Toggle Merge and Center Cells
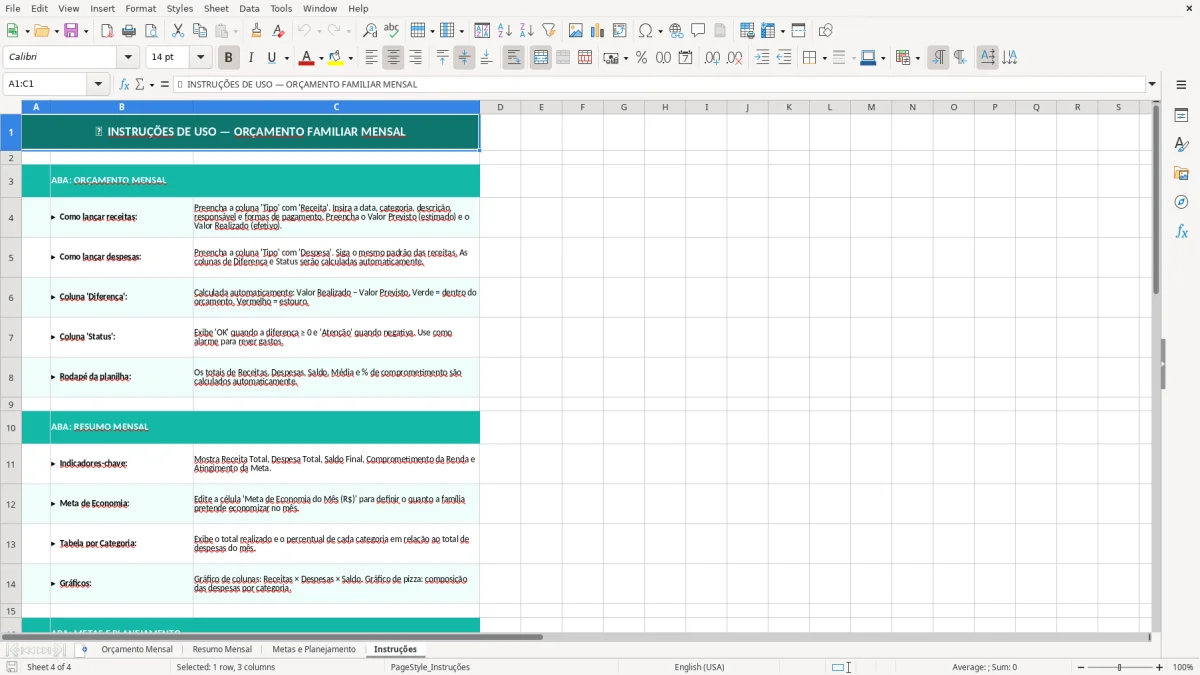 coord(541,58)
